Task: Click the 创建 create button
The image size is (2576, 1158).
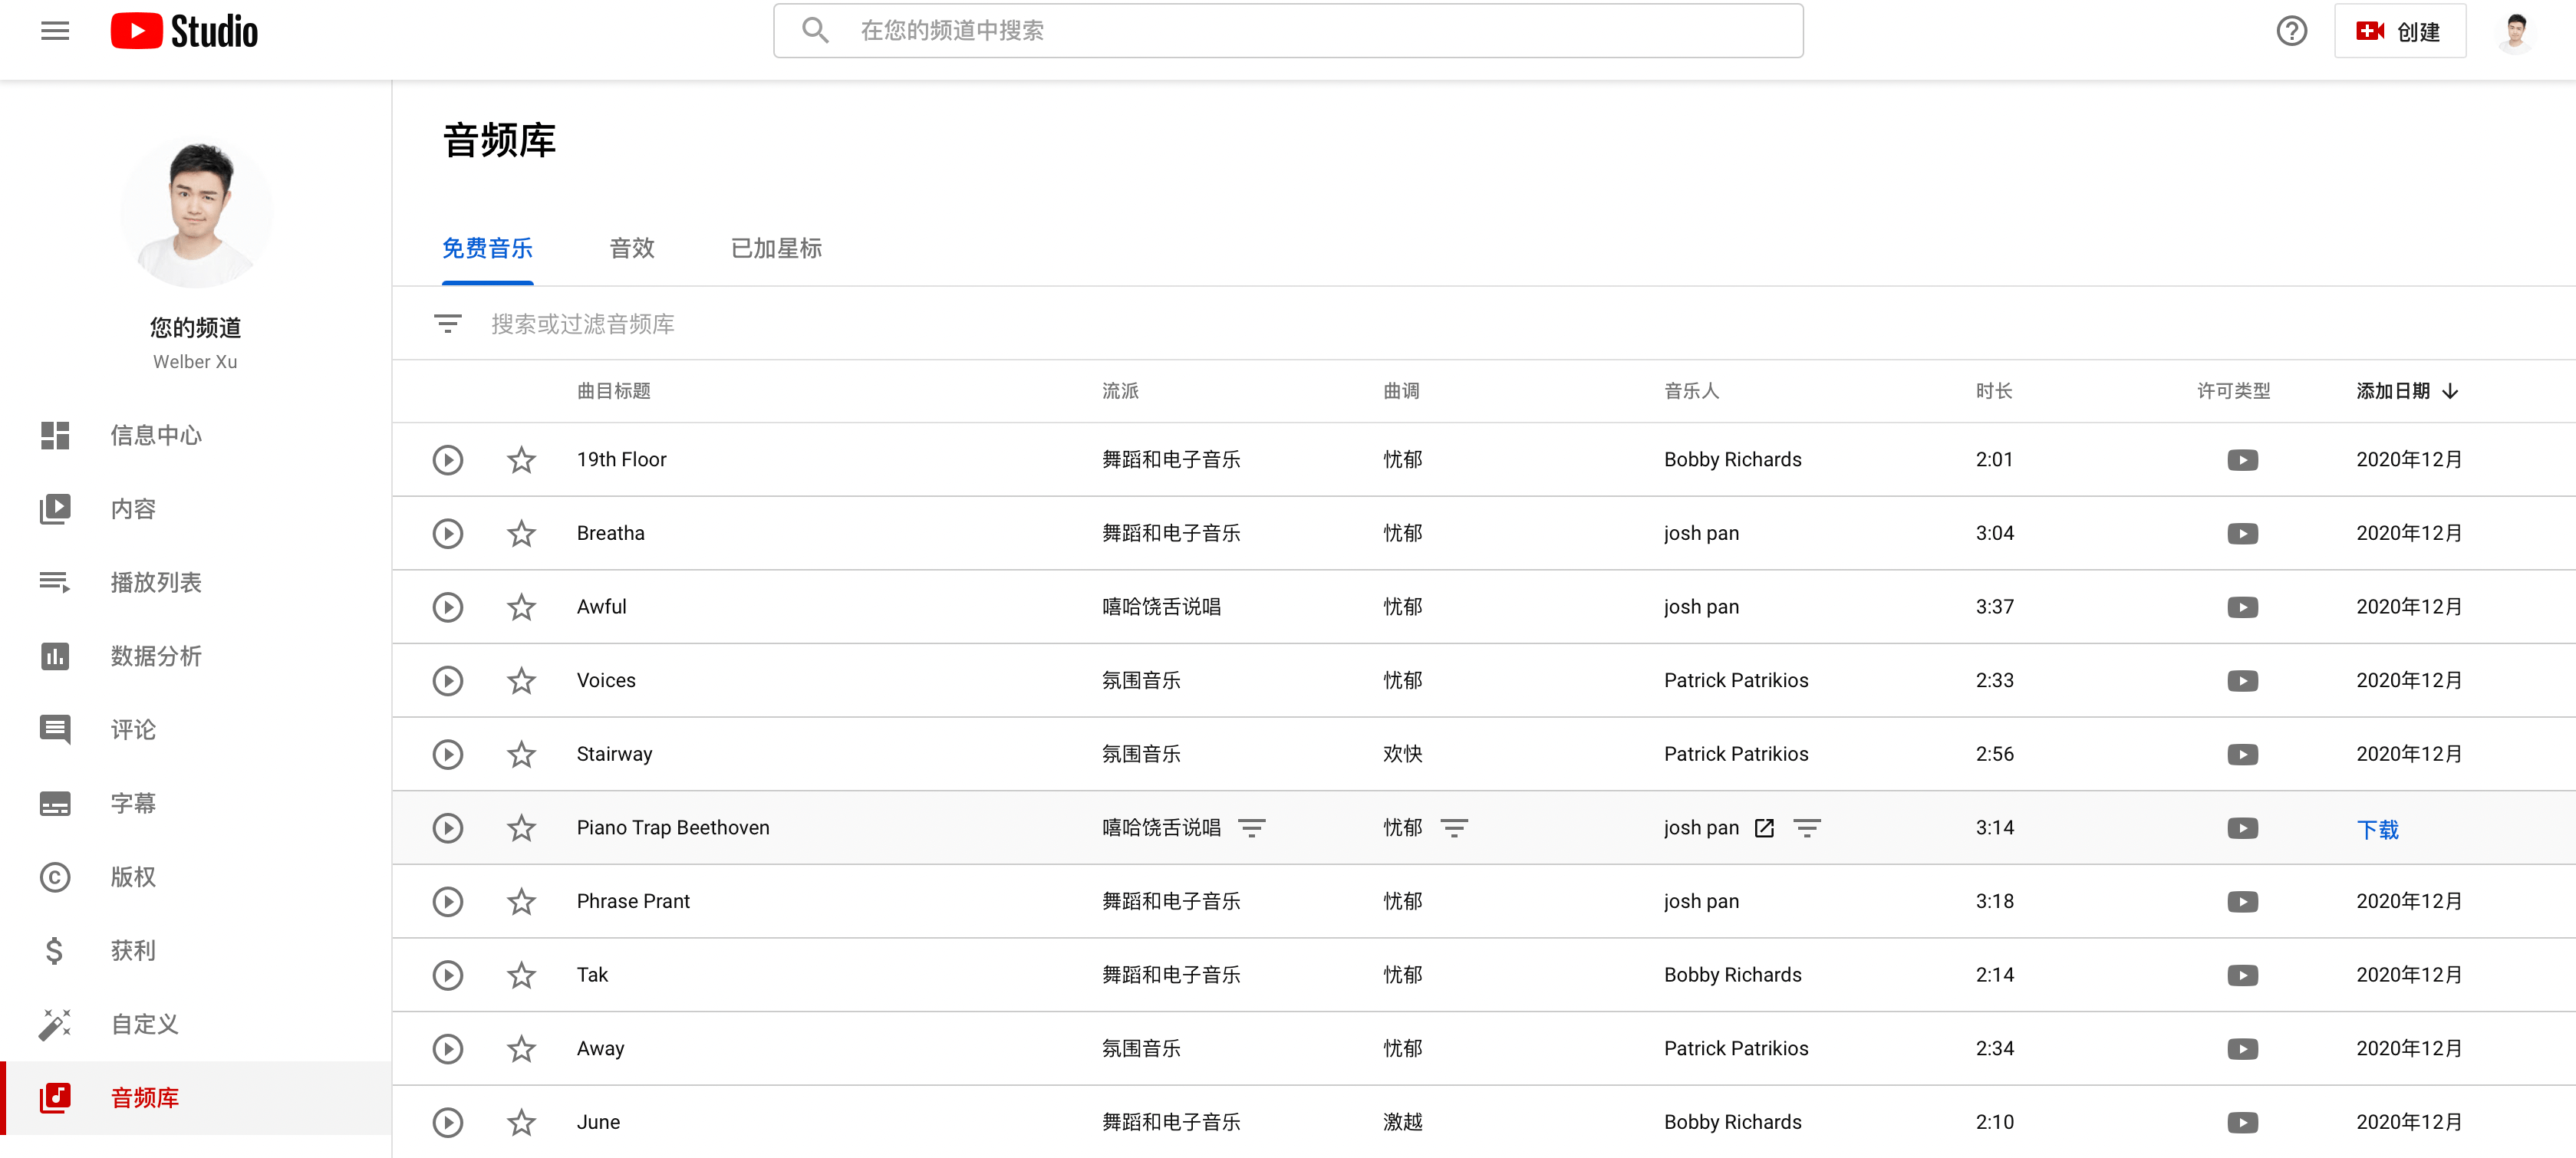Action: point(2399,31)
